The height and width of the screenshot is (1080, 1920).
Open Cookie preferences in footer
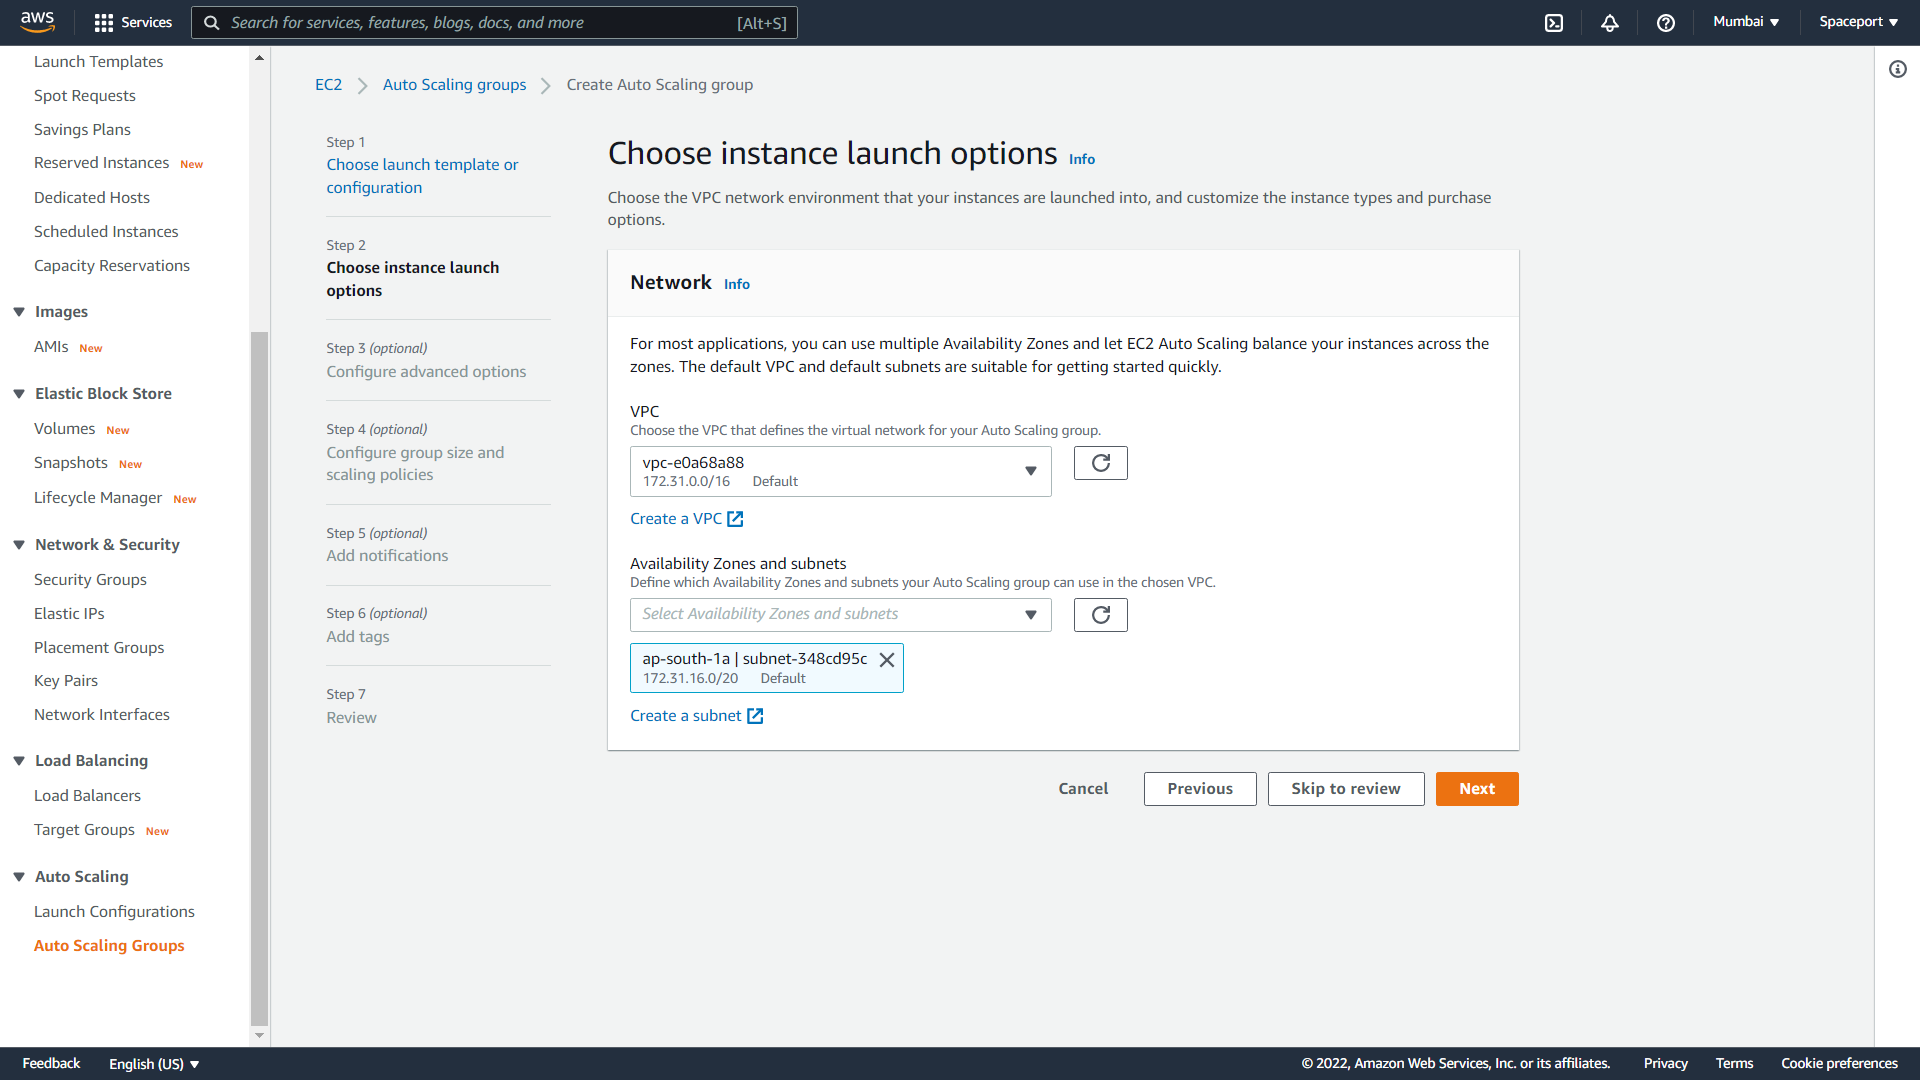[1839, 1063]
